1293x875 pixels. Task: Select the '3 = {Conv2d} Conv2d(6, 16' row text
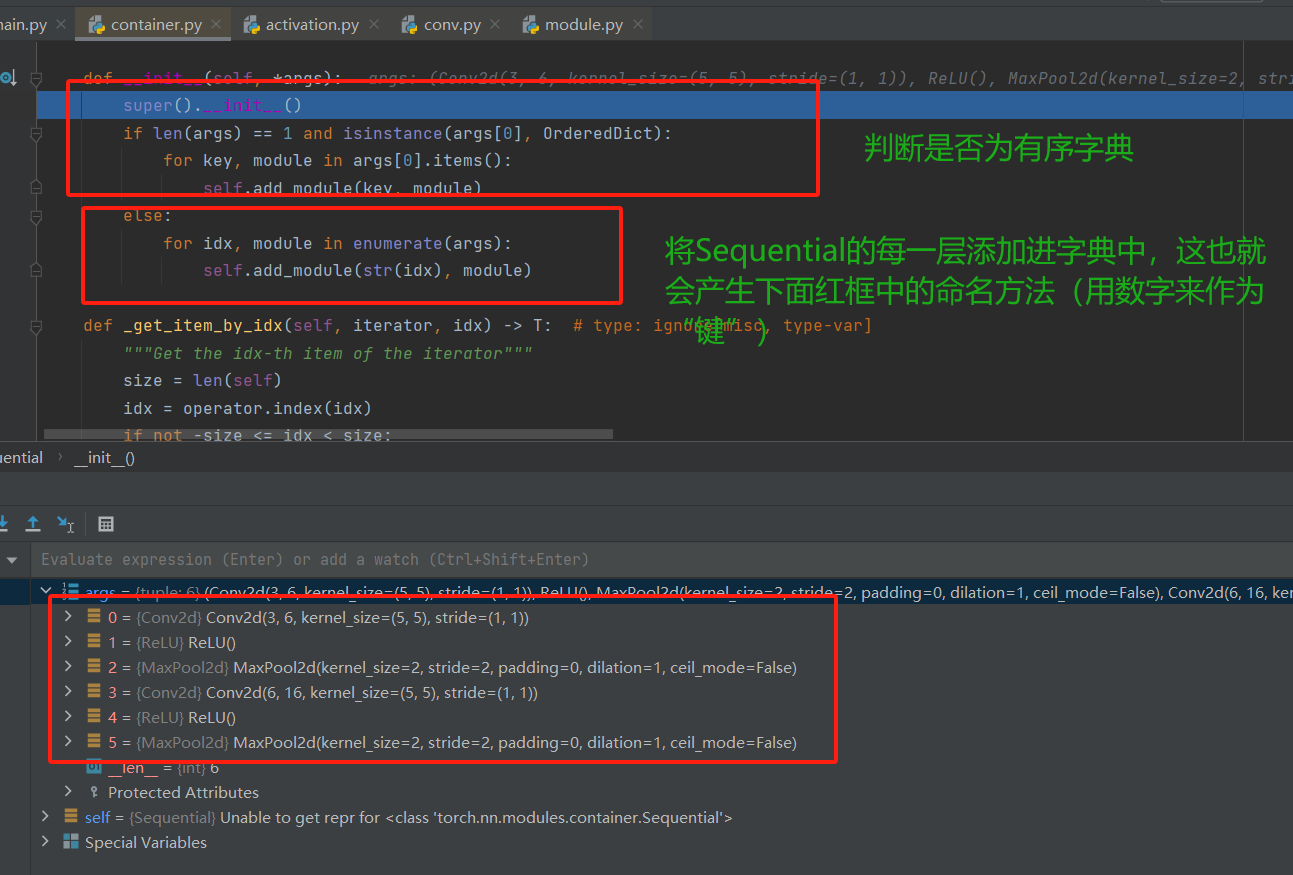coord(323,693)
